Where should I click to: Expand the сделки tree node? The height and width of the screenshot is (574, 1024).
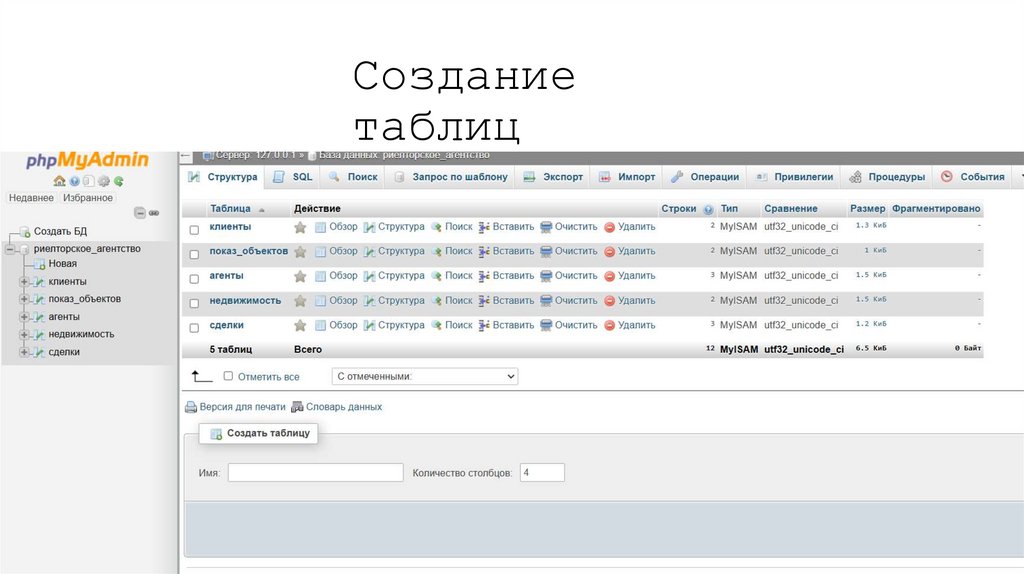(x=24, y=352)
